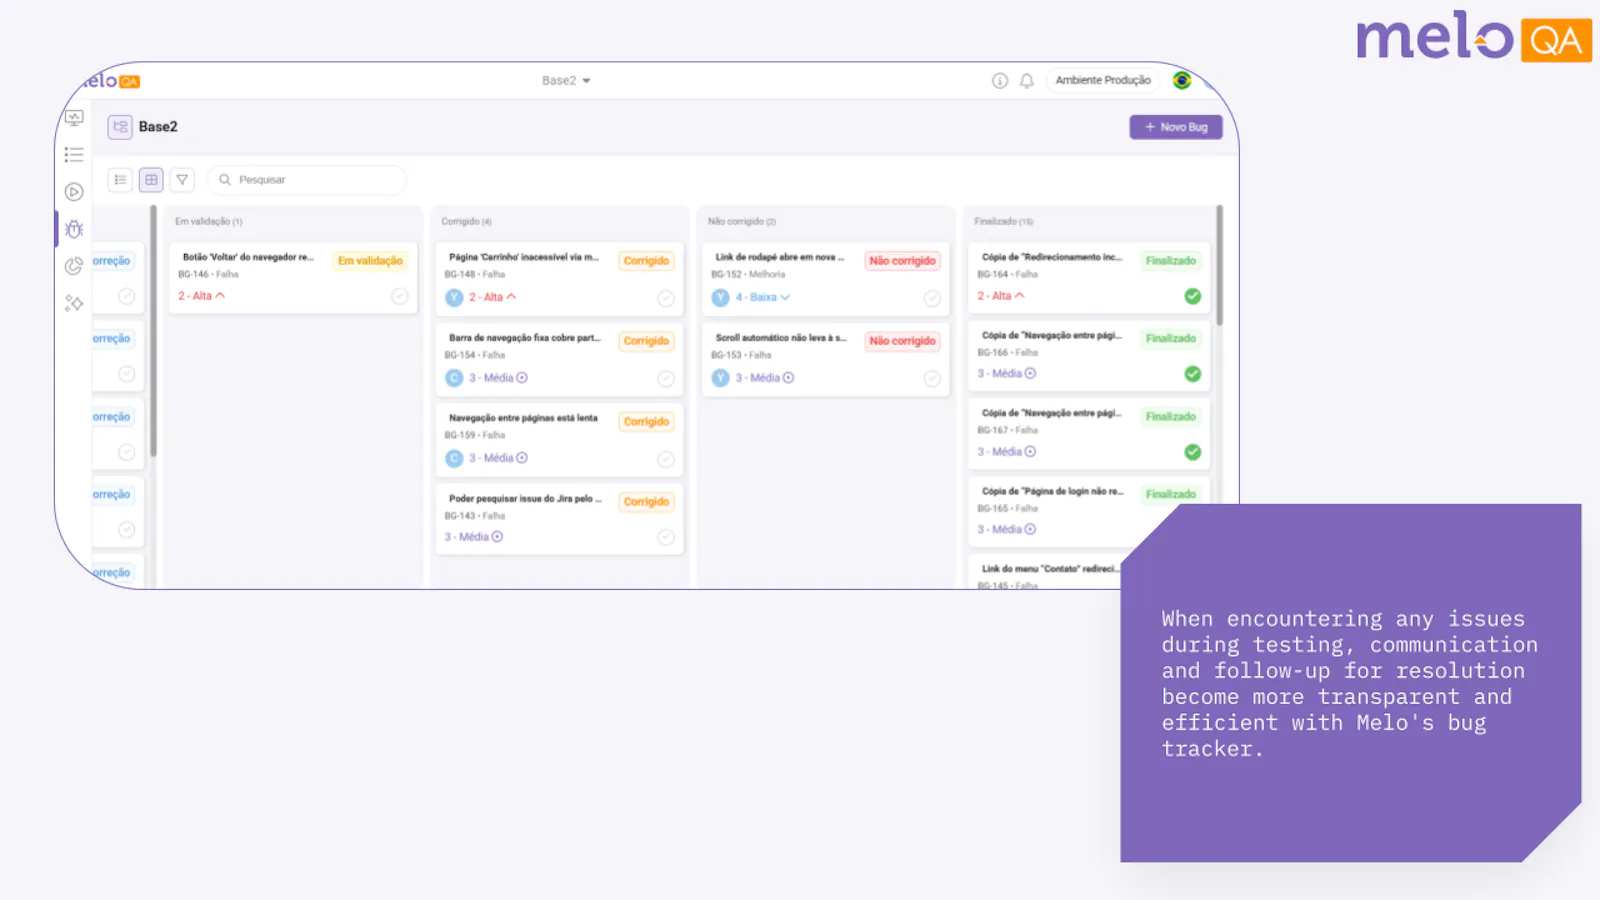The image size is (1600, 900).
Task: Open priority 4 - Baixa on card BG-152
Action: tap(763, 297)
